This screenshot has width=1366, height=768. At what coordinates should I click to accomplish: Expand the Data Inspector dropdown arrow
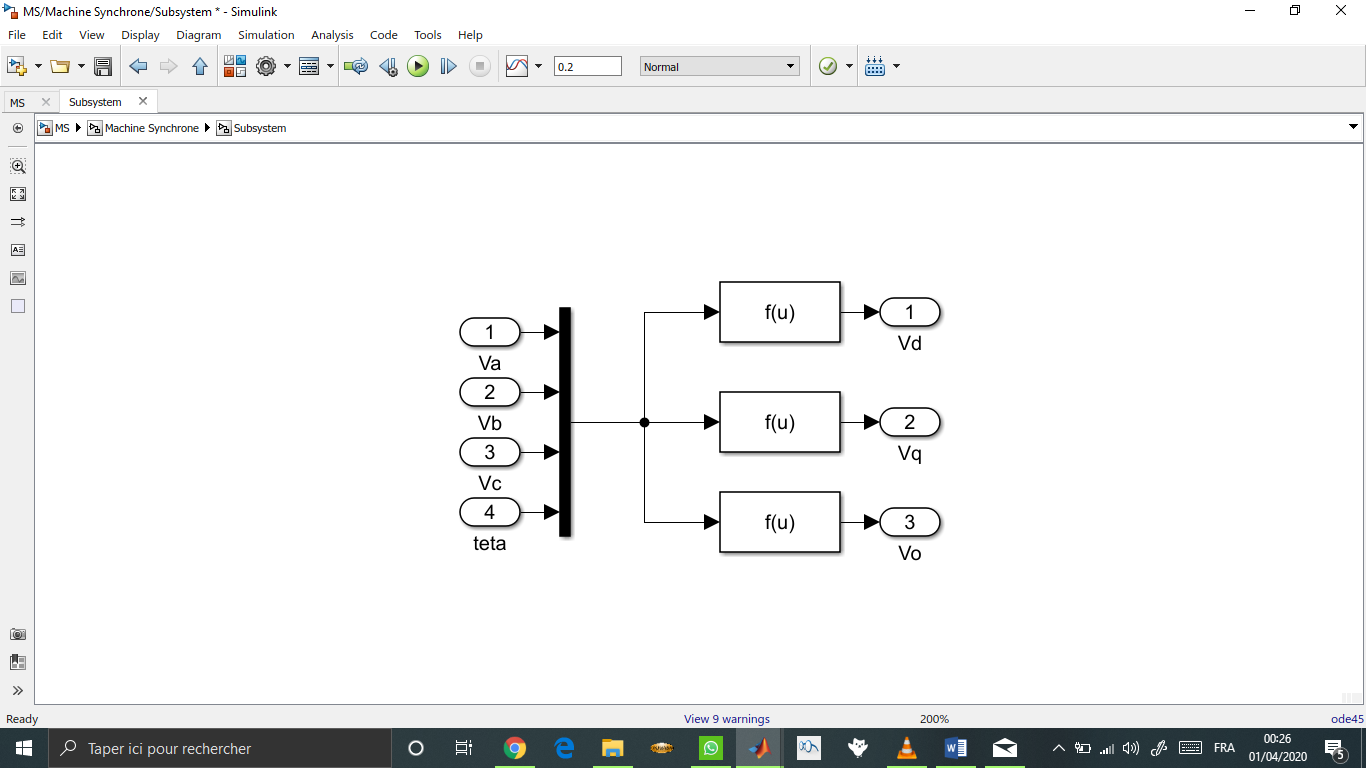pyautogui.click(x=539, y=66)
